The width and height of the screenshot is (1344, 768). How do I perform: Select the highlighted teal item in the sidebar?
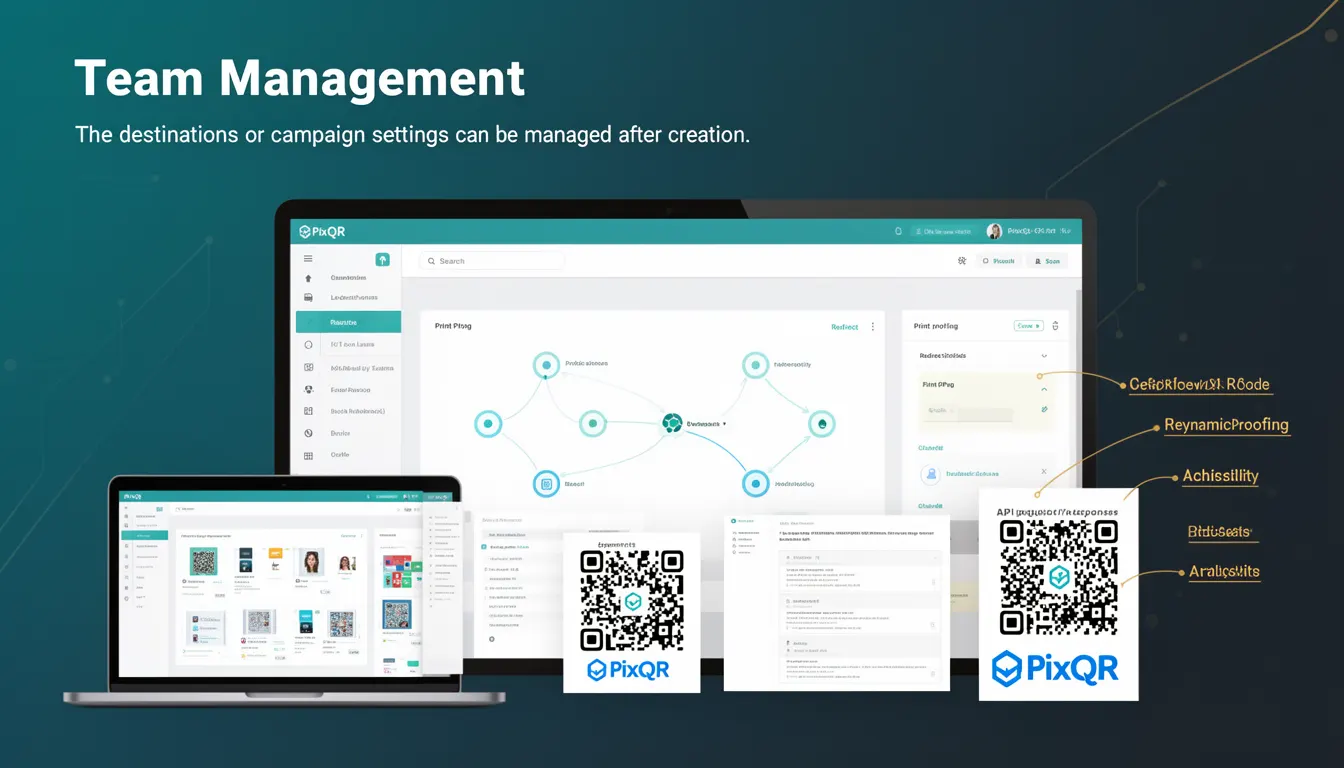click(x=348, y=322)
